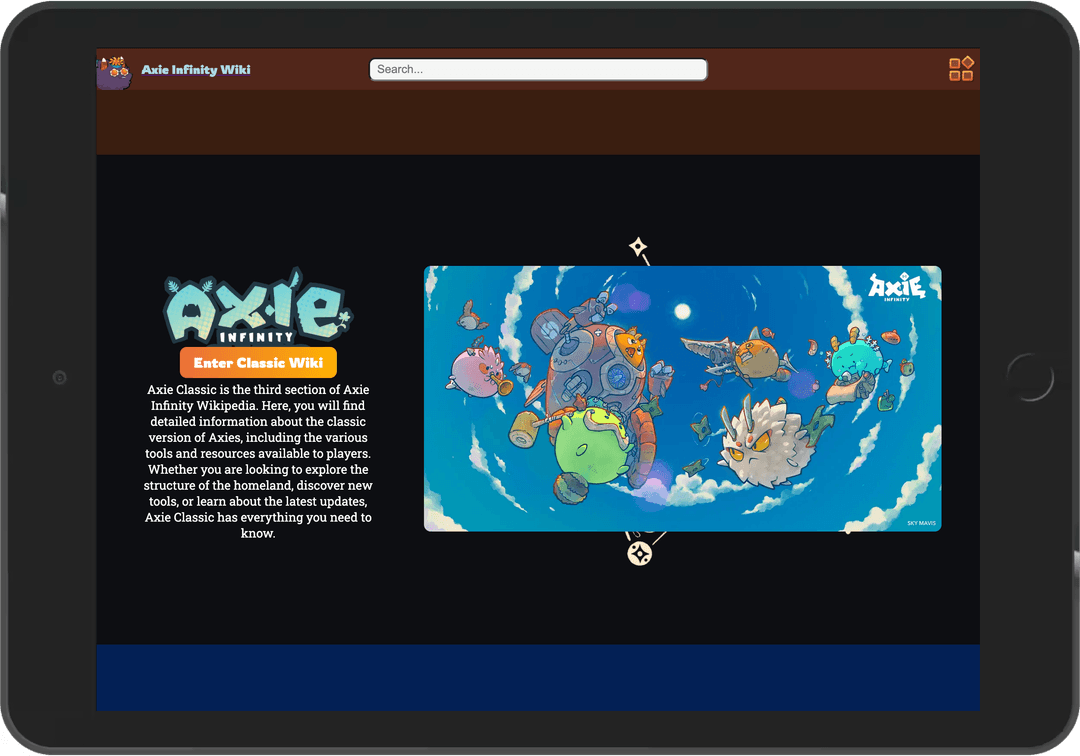Select the 'Axie Classic is the third section' paragraph
The height and width of the screenshot is (756, 1080).
click(258, 461)
